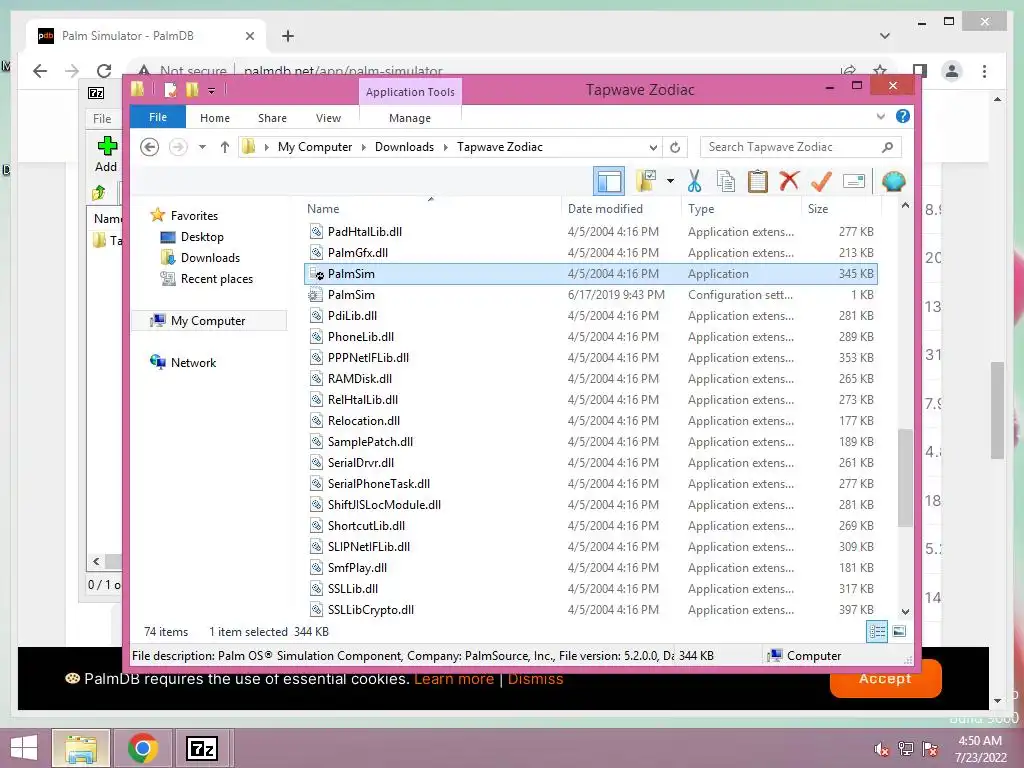Screen dimensions: 1024x768
Task: Click ShiftJISLocModule.dll file icon
Action: [x=316, y=505]
